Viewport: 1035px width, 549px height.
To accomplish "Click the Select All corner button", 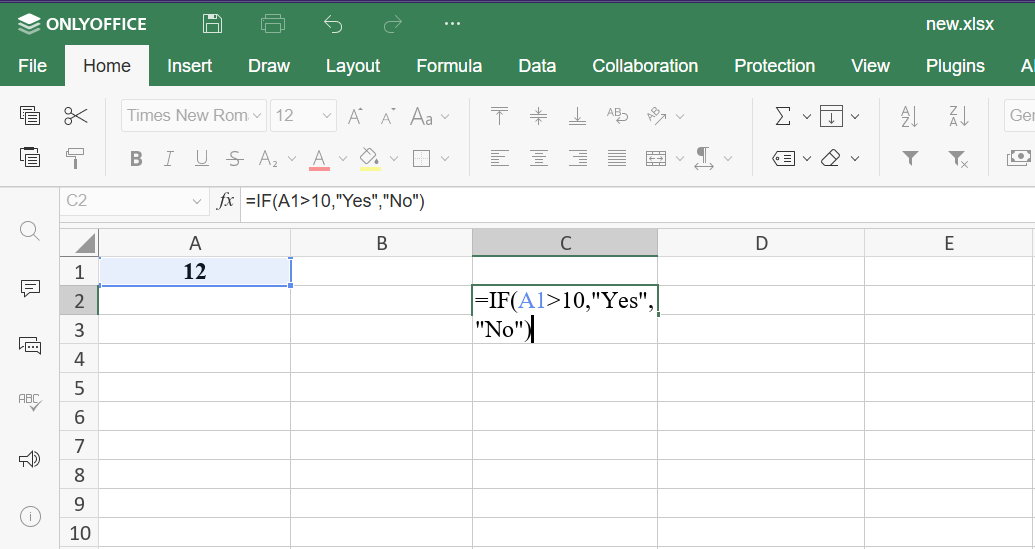I will 79,243.
